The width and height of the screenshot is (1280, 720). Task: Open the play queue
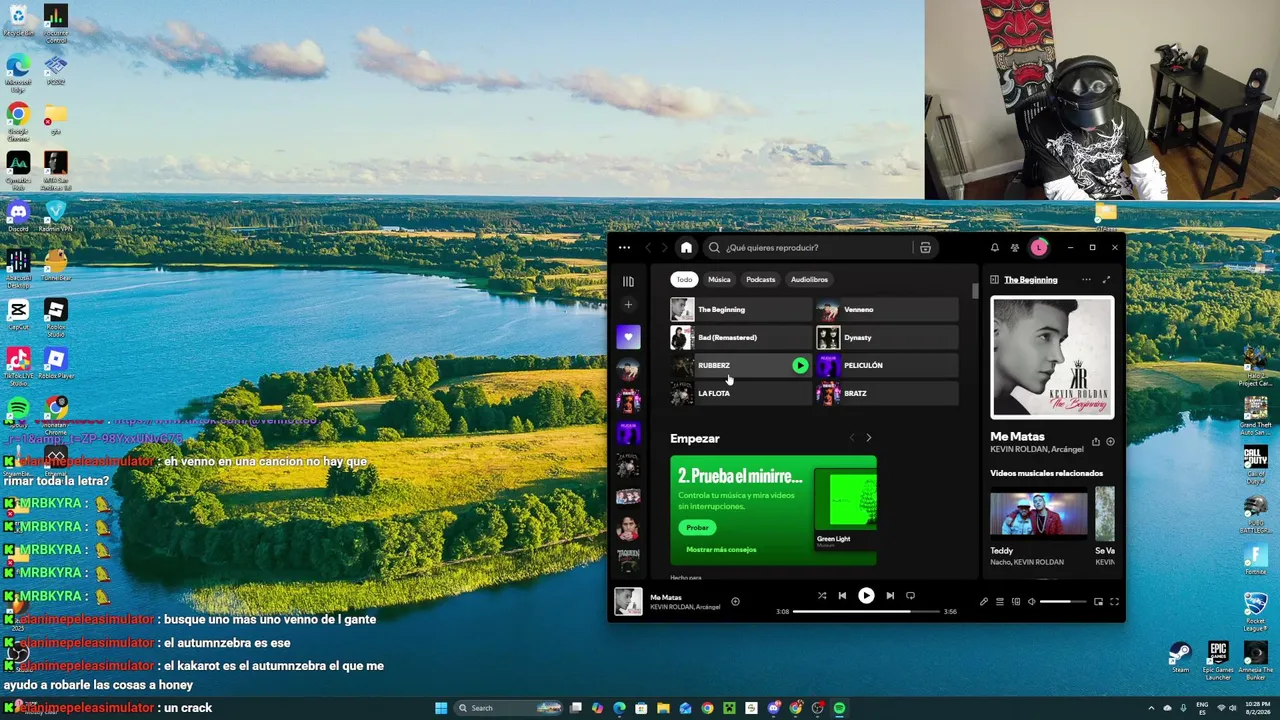[1000, 602]
